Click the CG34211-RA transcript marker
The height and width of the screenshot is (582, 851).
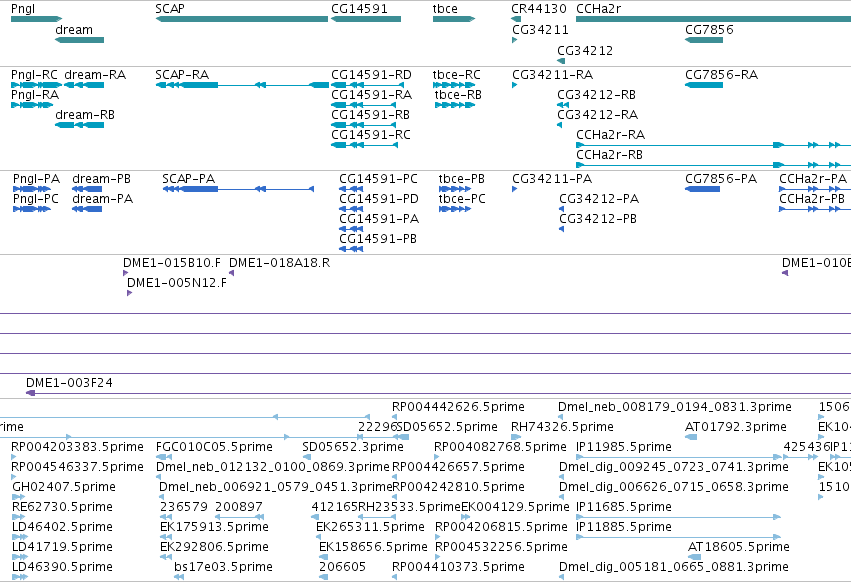coord(515,85)
